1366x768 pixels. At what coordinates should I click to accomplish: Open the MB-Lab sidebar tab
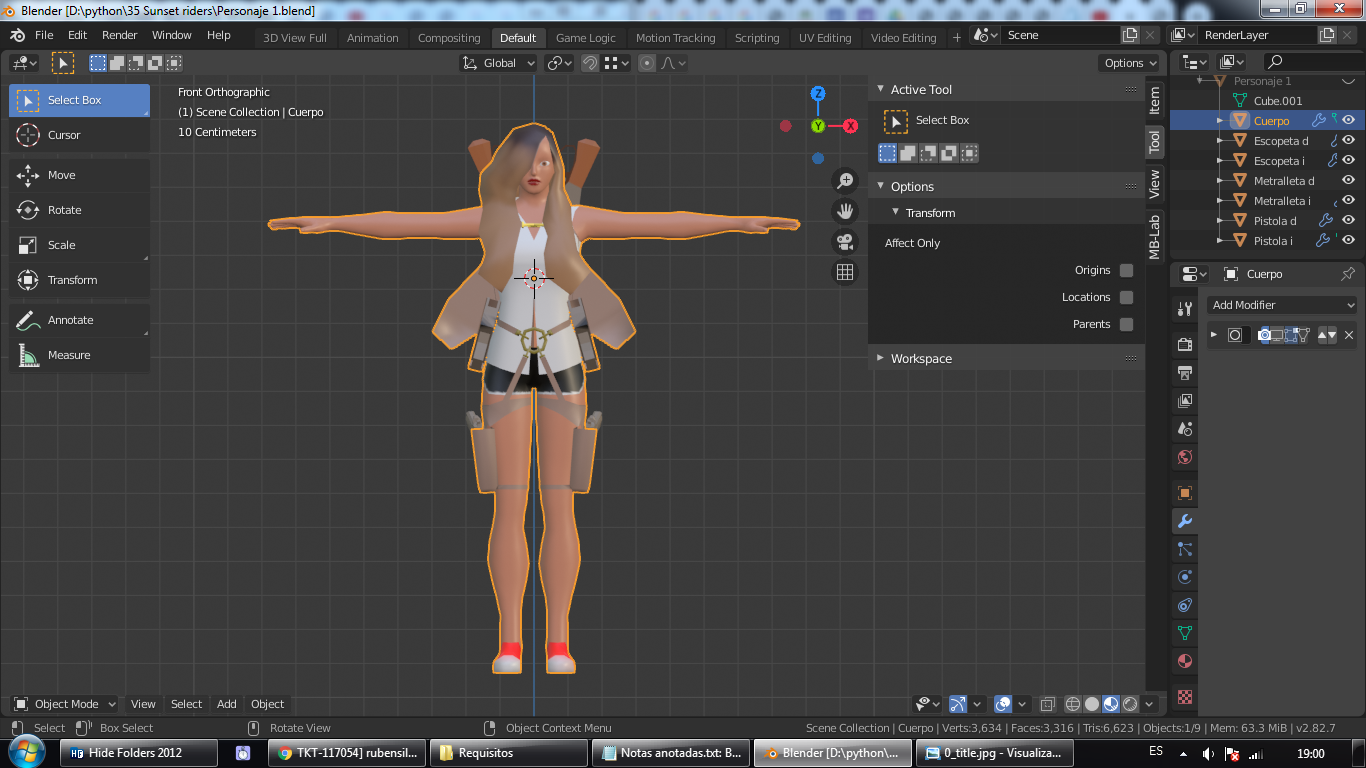point(1154,237)
